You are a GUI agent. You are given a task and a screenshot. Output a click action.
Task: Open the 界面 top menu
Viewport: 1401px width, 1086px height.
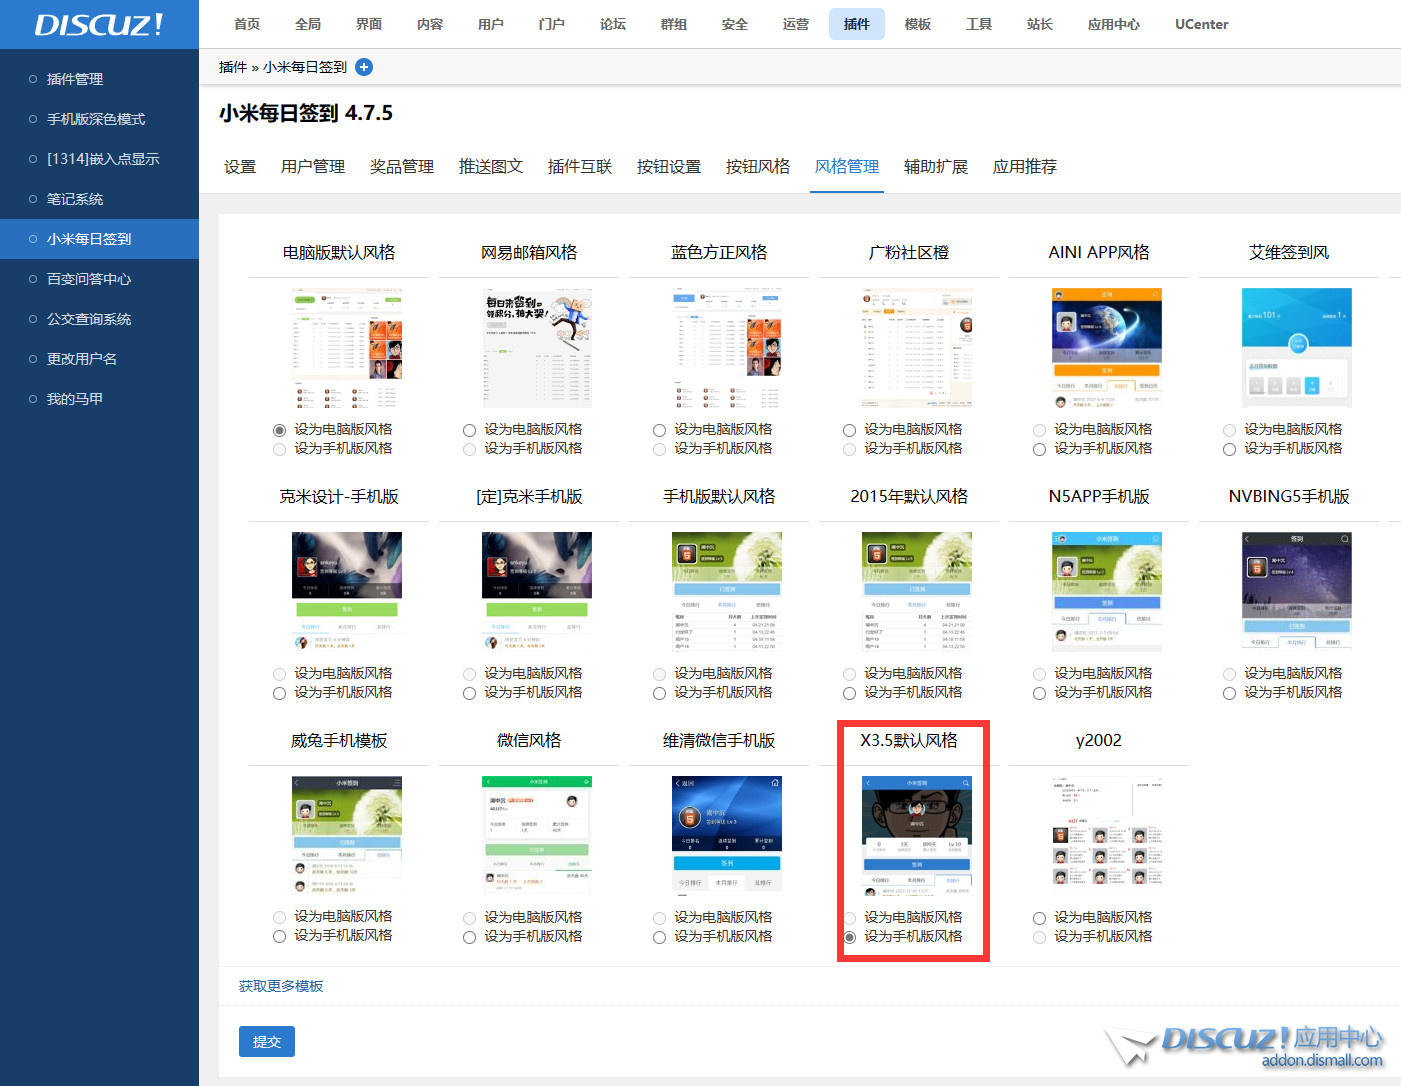point(369,24)
